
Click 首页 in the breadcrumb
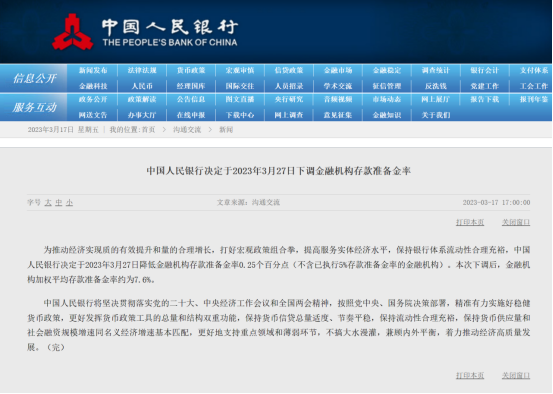[148, 130]
